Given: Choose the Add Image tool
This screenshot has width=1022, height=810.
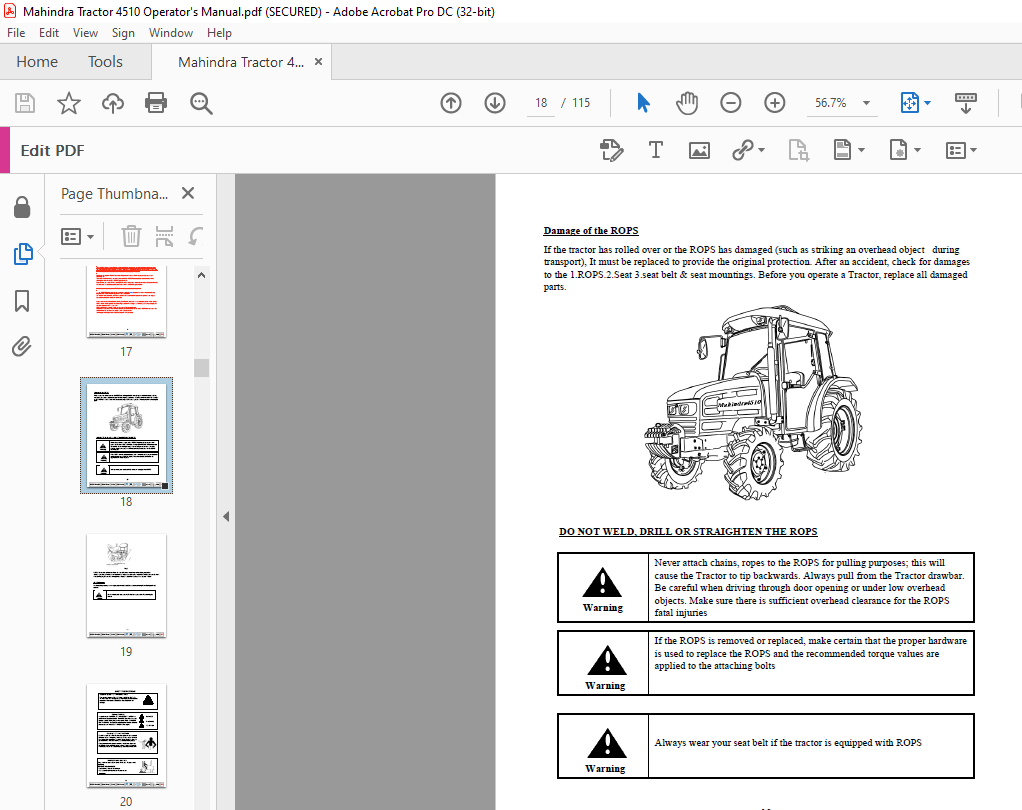Looking at the screenshot, I should click(699, 151).
